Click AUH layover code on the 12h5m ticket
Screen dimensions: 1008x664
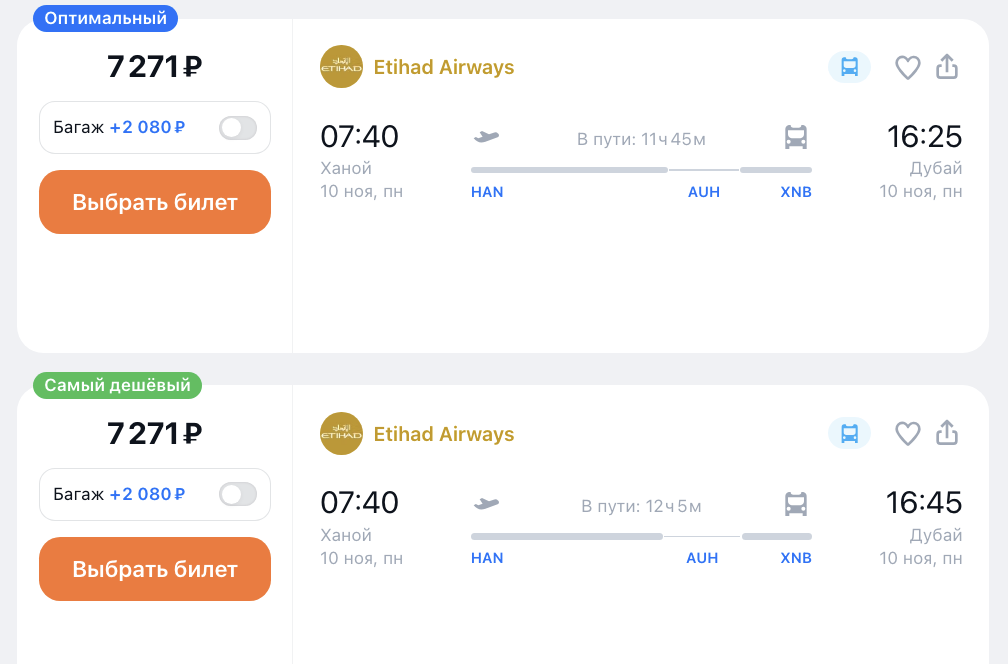click(702, 558)
